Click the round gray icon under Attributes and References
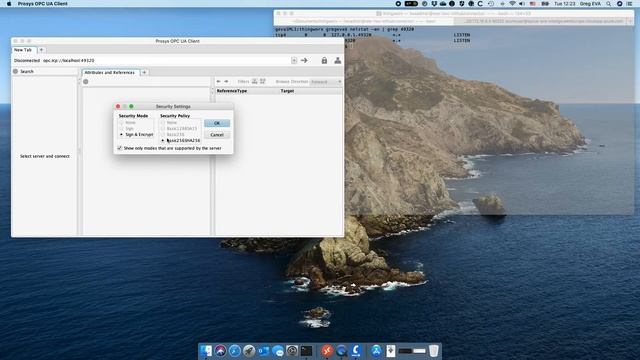This screenshot has width=640, height=360. tap(86, 82)
